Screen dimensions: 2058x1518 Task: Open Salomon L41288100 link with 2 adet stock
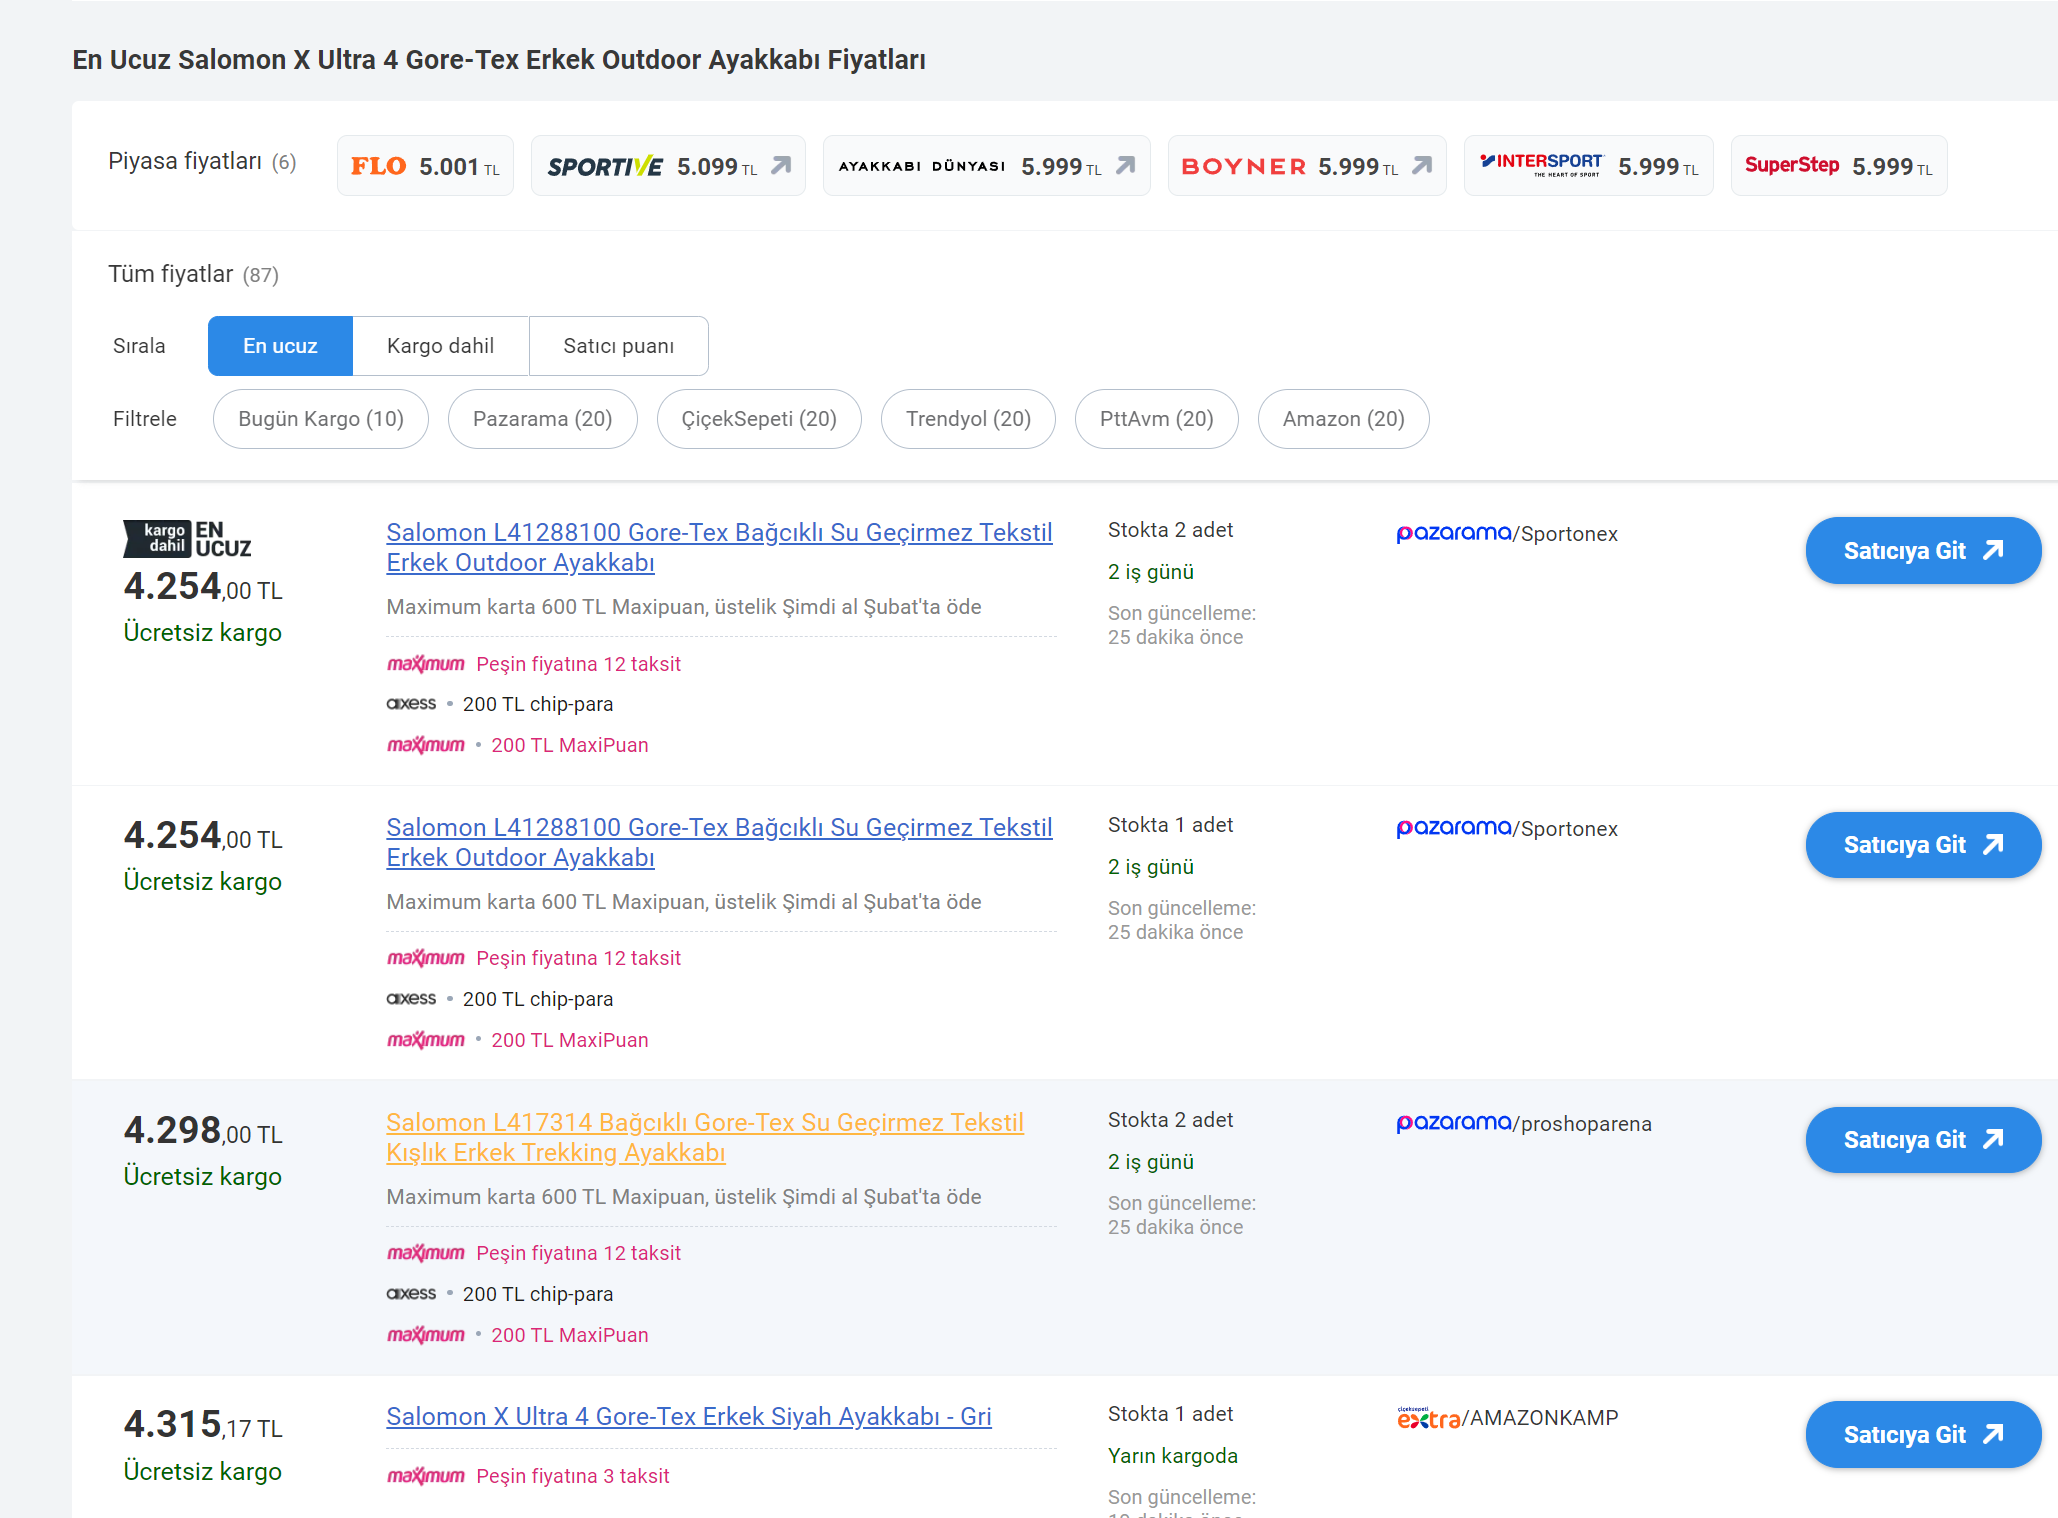[719, 547]
